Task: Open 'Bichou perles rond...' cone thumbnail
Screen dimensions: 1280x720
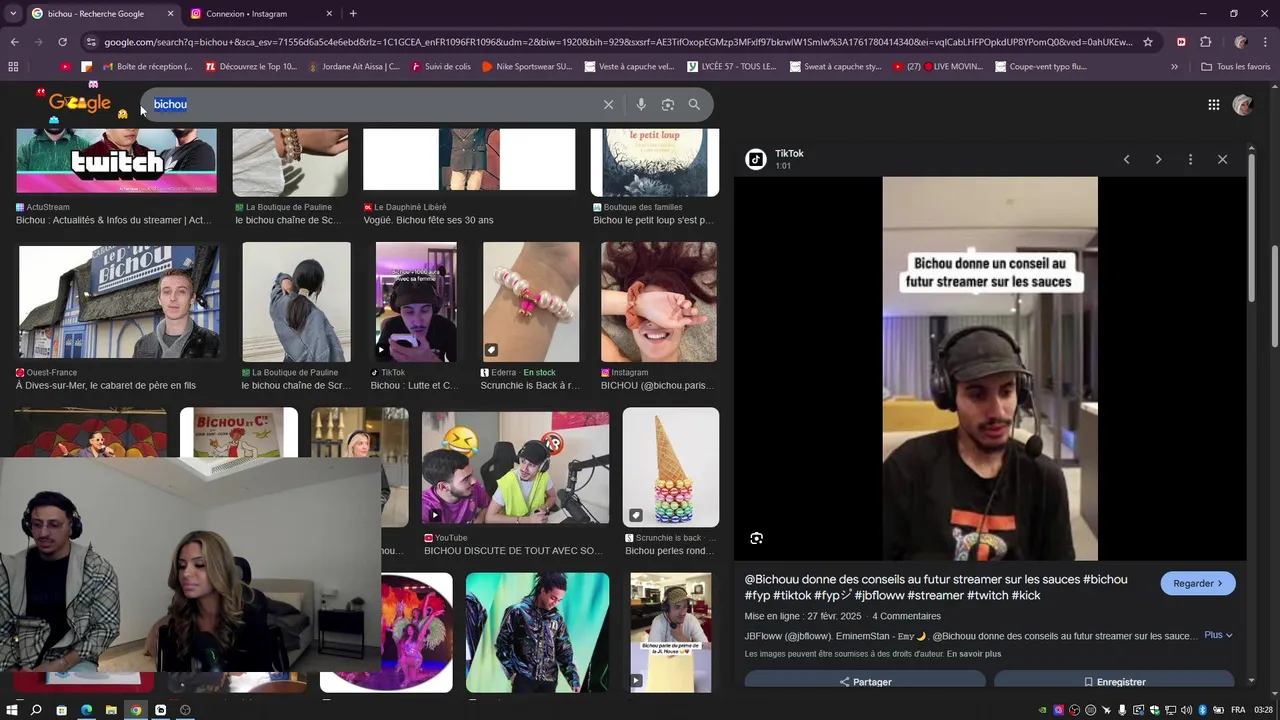Action: pos(671,467)
